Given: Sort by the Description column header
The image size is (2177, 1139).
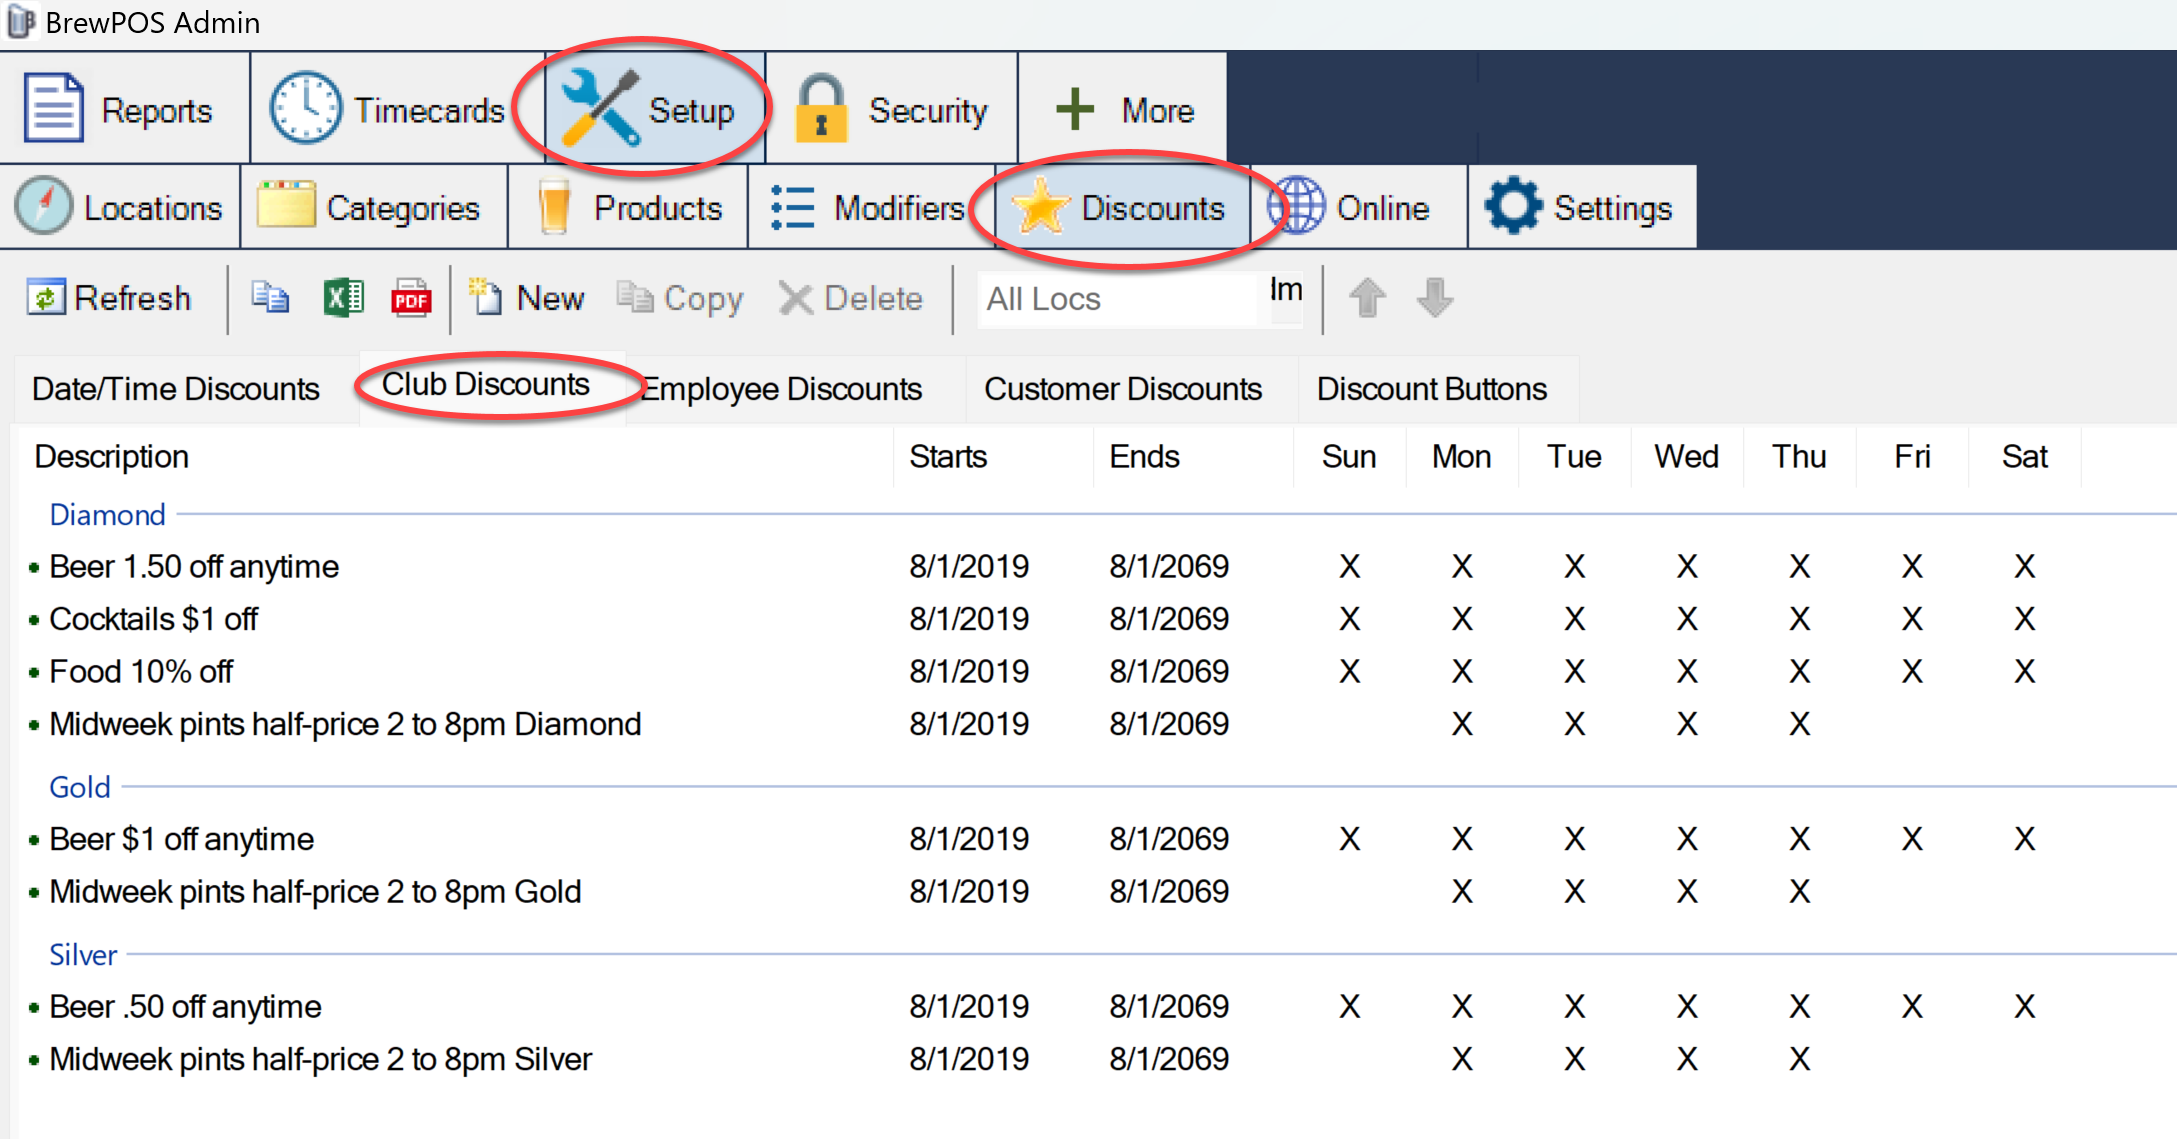Looking at the screenshot, I should [455, 457].
